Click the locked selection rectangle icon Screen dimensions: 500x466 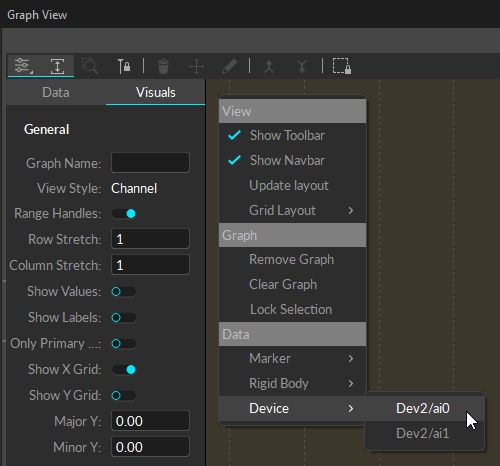click(x=342, y=66)
